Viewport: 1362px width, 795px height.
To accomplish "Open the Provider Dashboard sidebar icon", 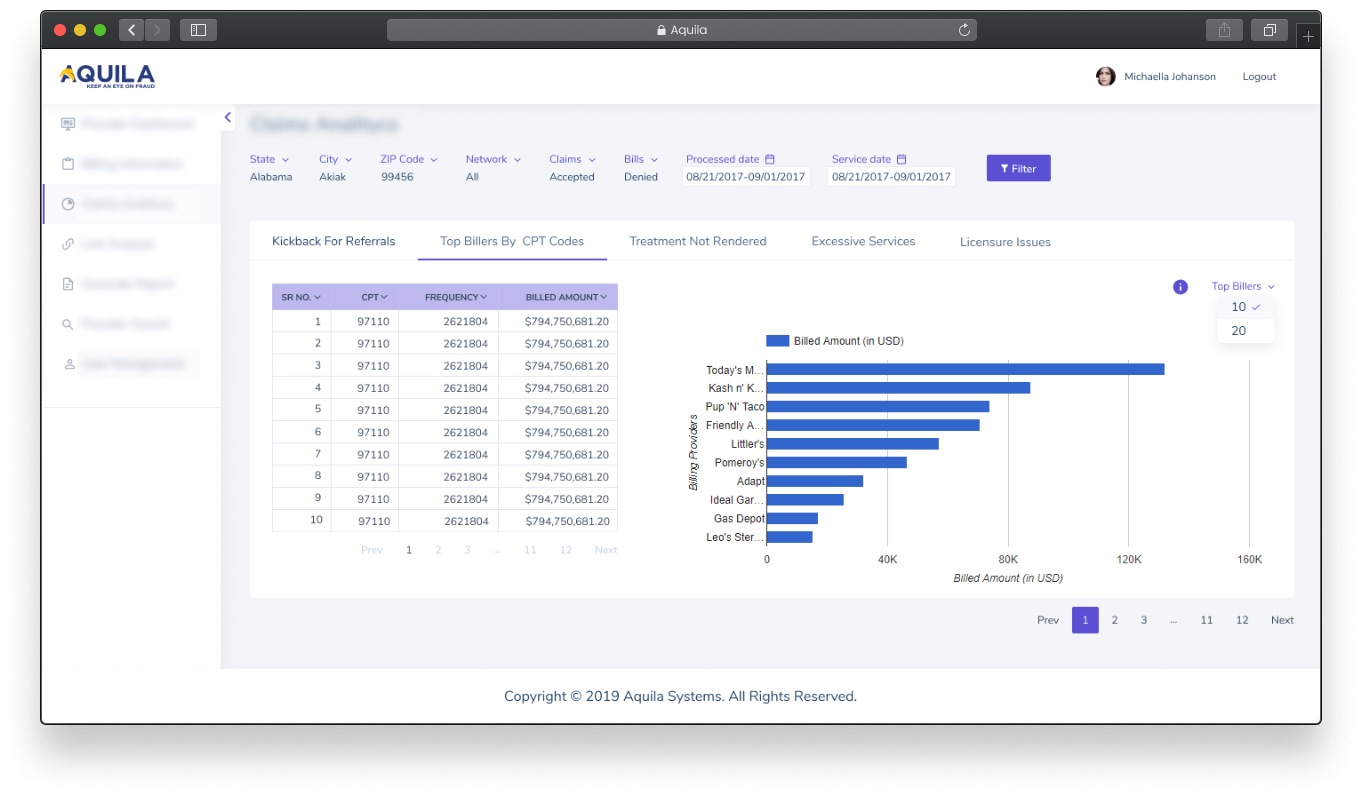I will coord(66,124).
